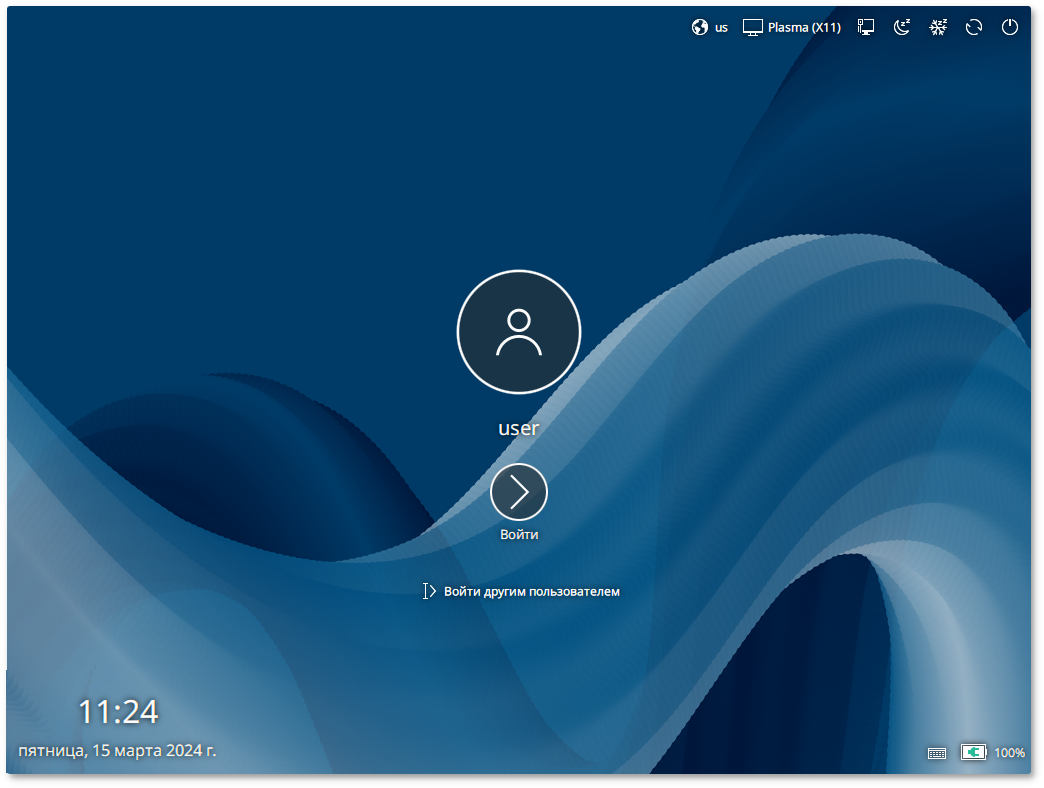Open the "us" keyboard layout selector
1044x788 pixels.
[721, 28]
